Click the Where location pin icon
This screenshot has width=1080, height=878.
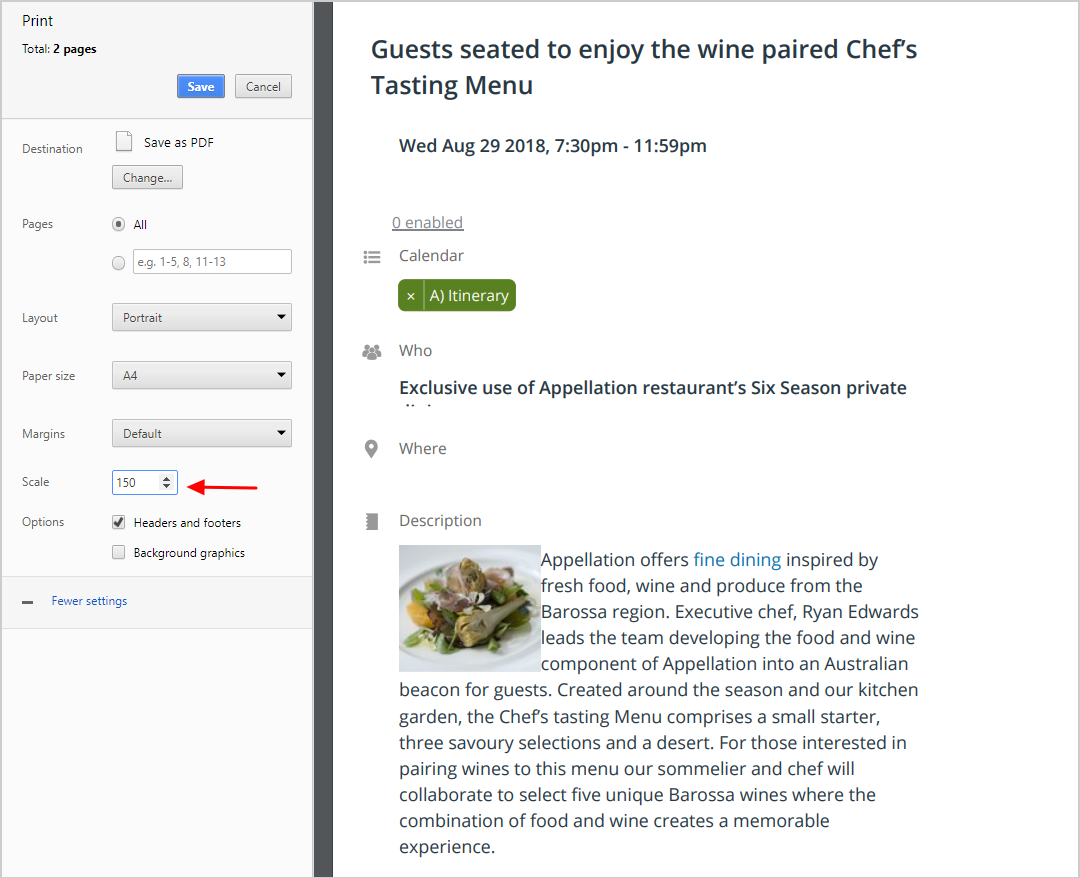[371, 449]
